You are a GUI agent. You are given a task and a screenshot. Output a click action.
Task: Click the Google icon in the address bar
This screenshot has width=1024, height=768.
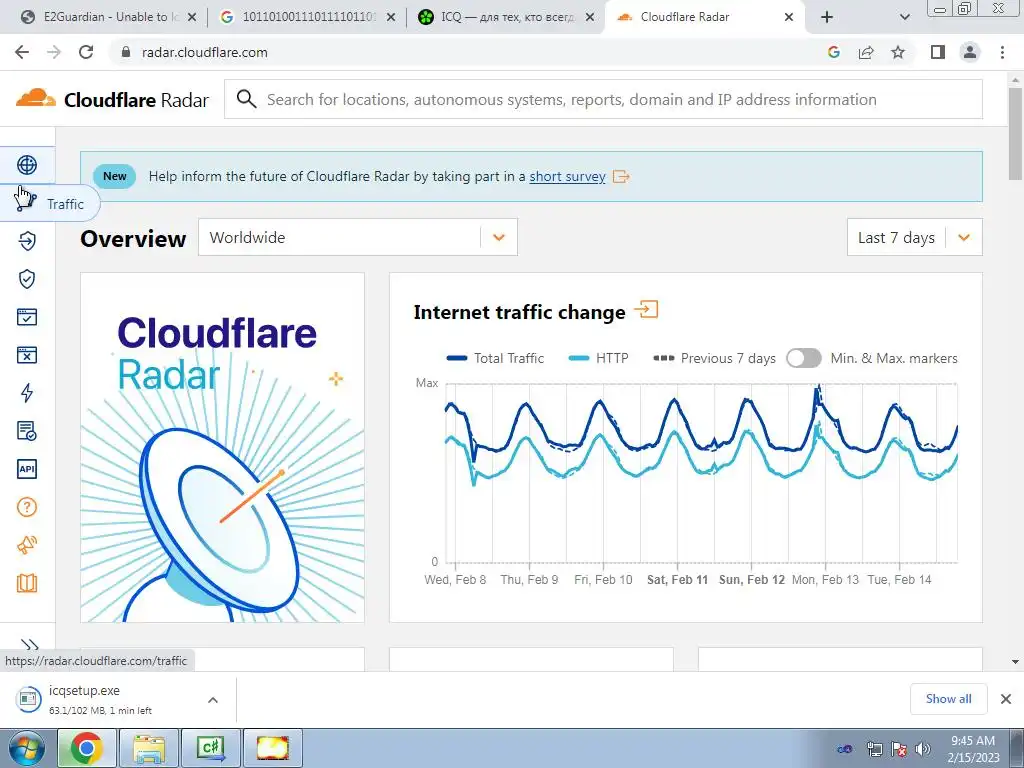(x=833, y=52)
